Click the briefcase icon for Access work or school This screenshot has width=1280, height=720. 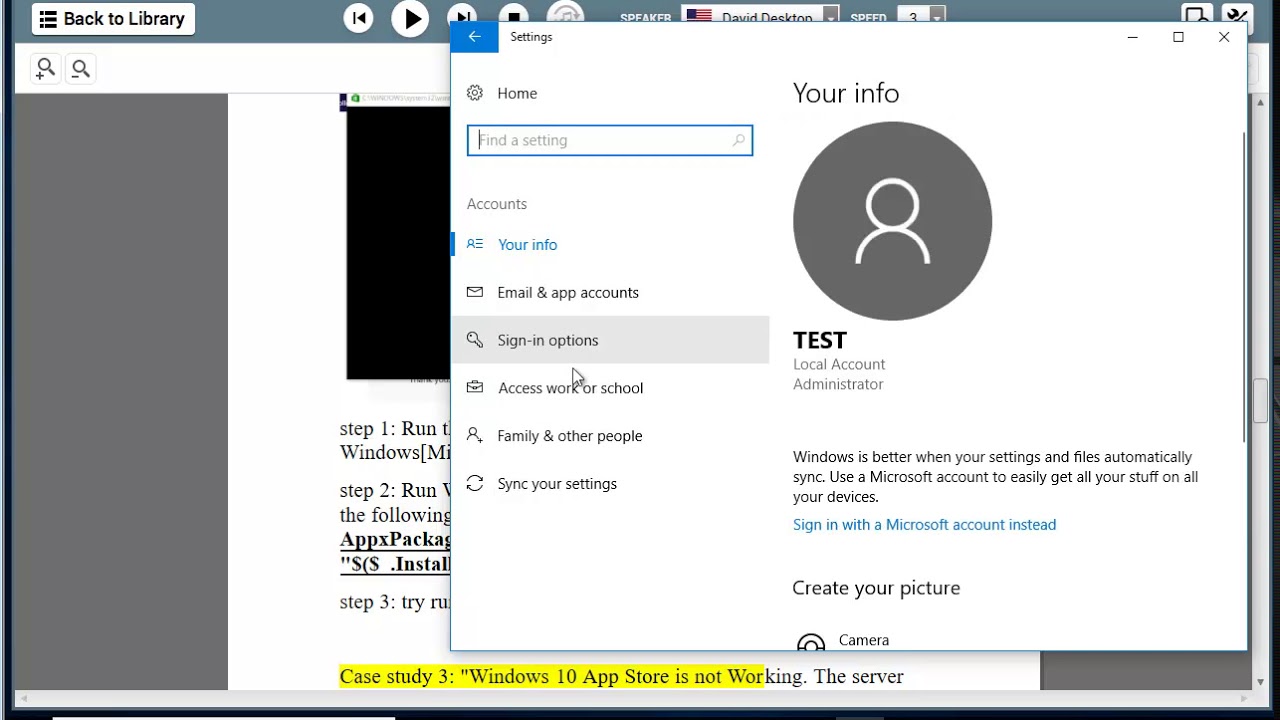pyautogui.click(x=475, y=387)
